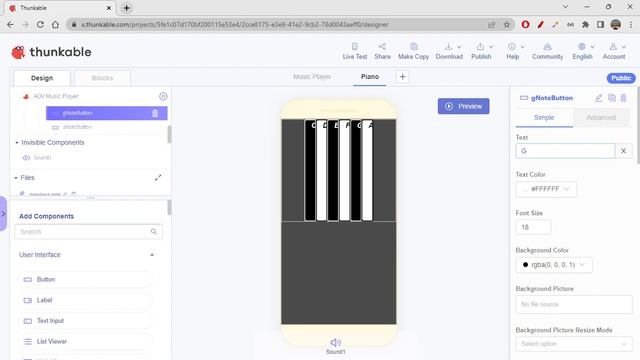This screenshot has width=640, height=360.
Task: Open the Background Color rgba picker
Action: pyautogui.click(x=554, y=264)
